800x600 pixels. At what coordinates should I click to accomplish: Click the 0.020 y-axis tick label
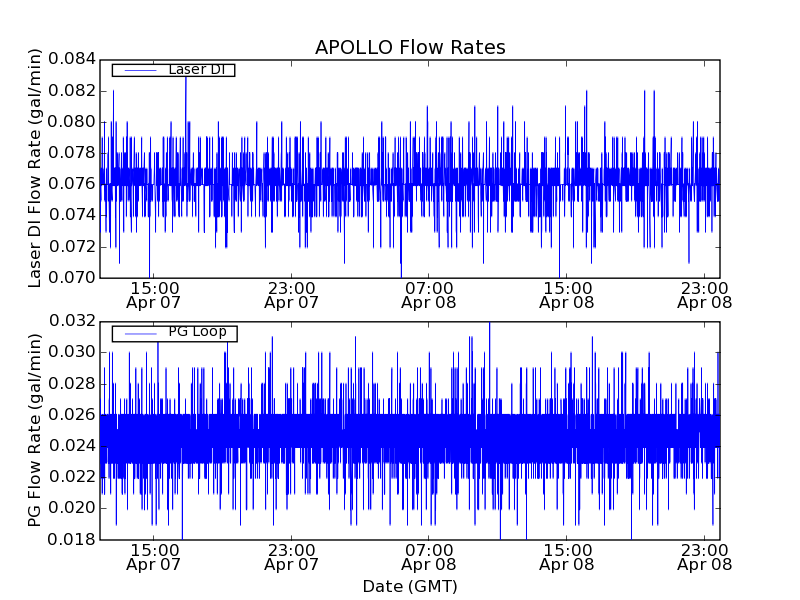pos(72,508)
